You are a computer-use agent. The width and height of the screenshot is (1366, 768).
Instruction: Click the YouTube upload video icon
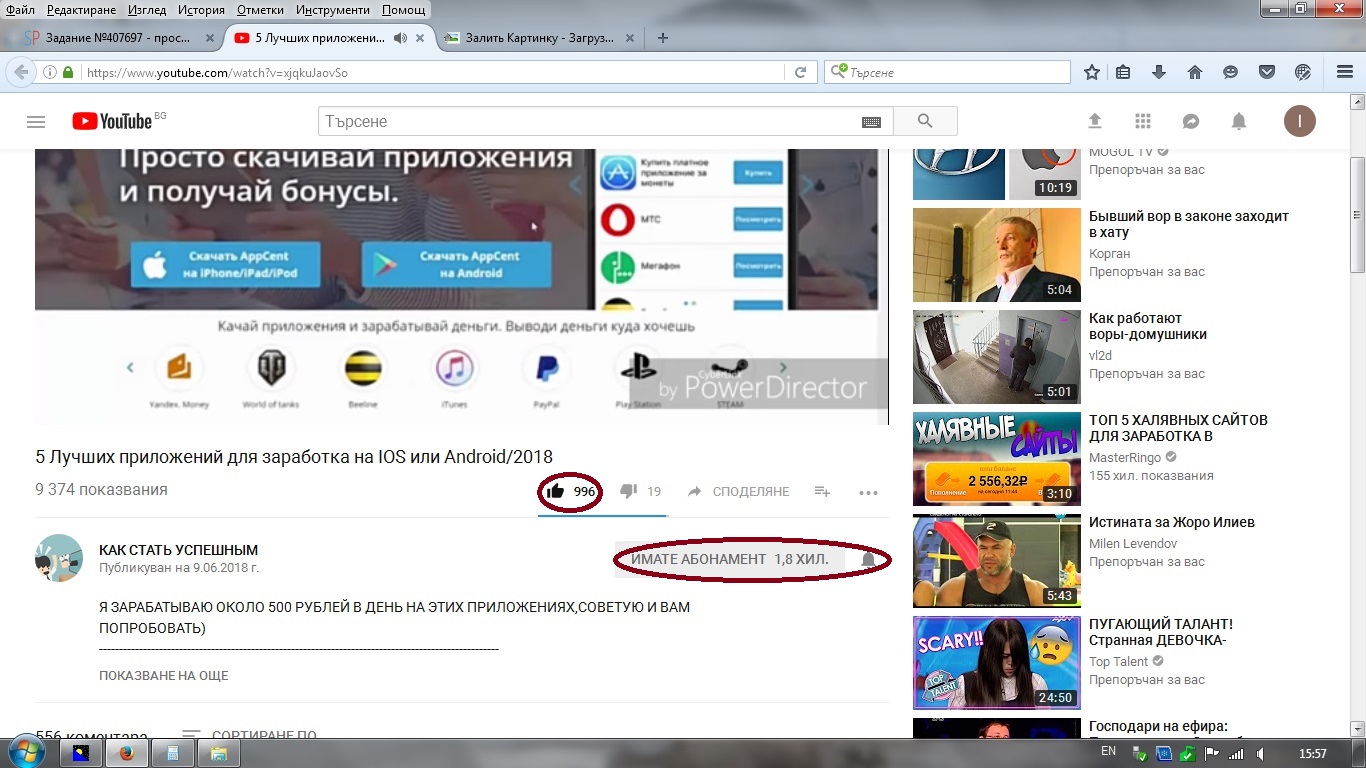[1095, 121]
